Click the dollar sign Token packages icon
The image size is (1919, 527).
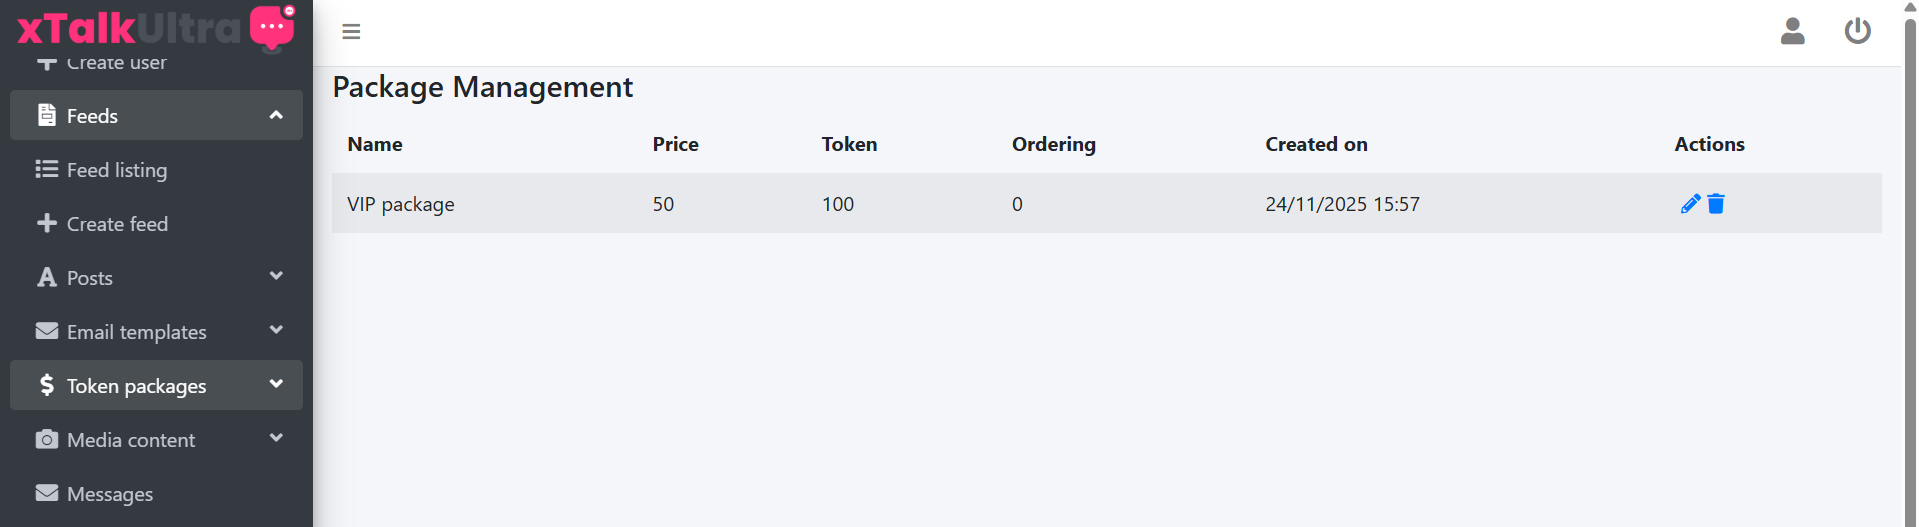click(47, 385)
